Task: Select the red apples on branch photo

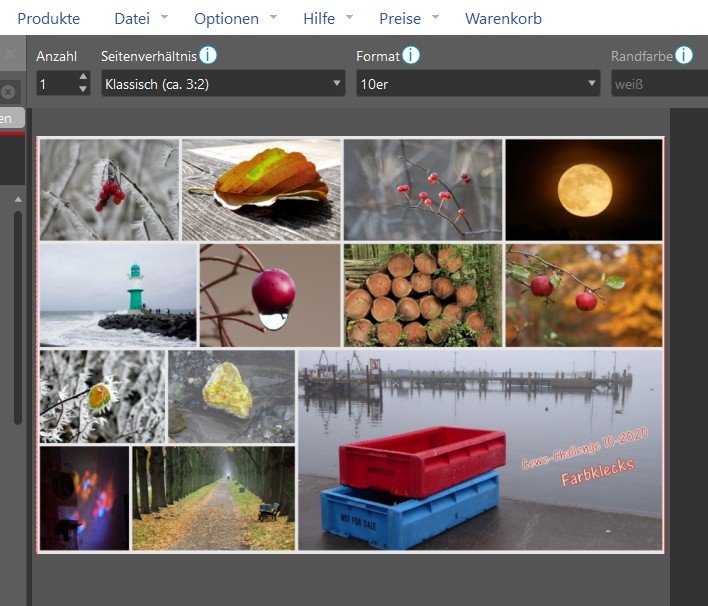Action: [584, 295]
